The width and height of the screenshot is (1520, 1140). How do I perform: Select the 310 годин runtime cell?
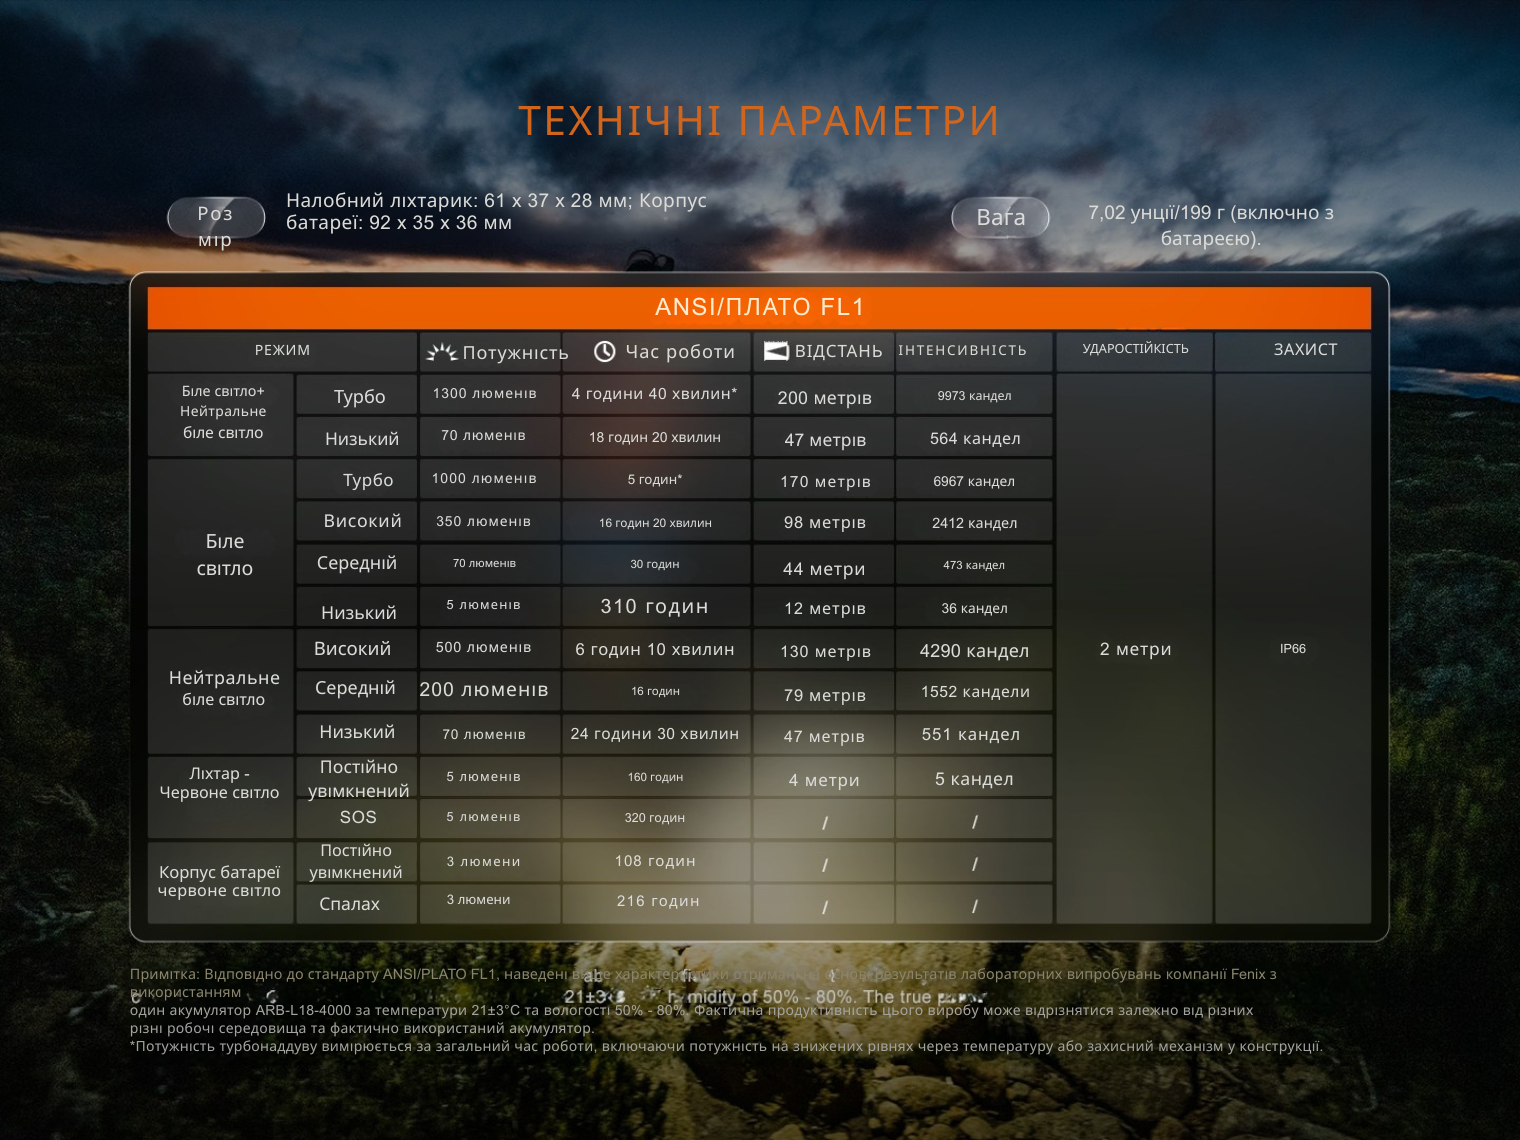click(655, 606)
